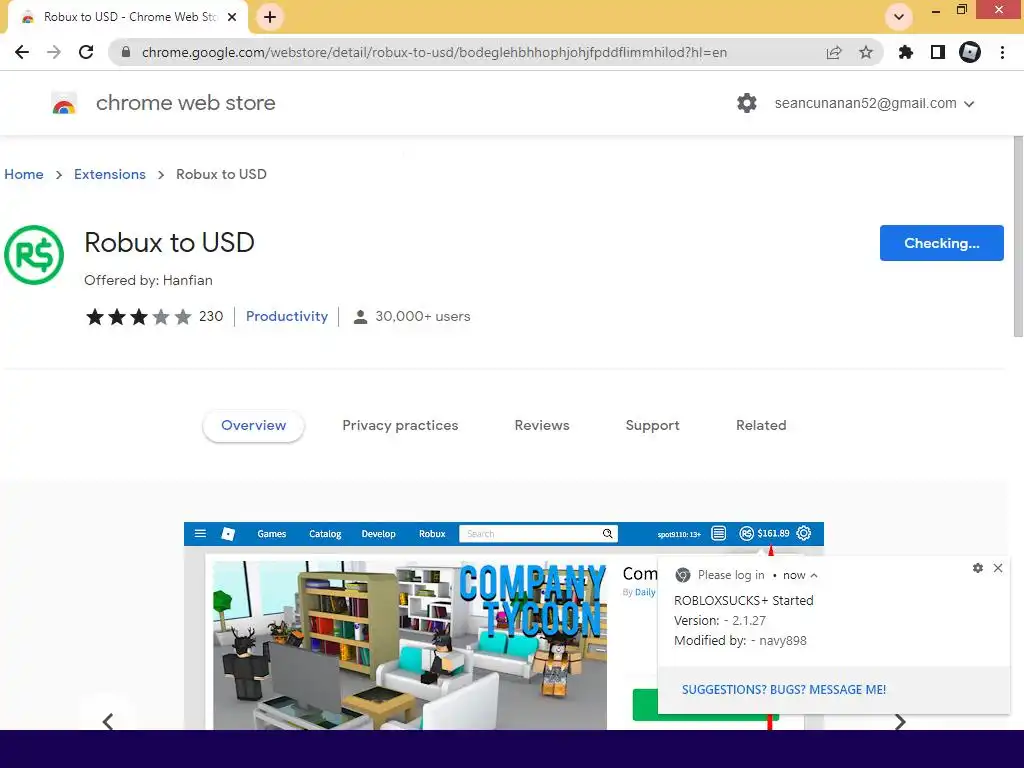The height and width of the screenshot is (768, 1024).
Task: Go back to the previous page
Action: (x=22, y=52)
